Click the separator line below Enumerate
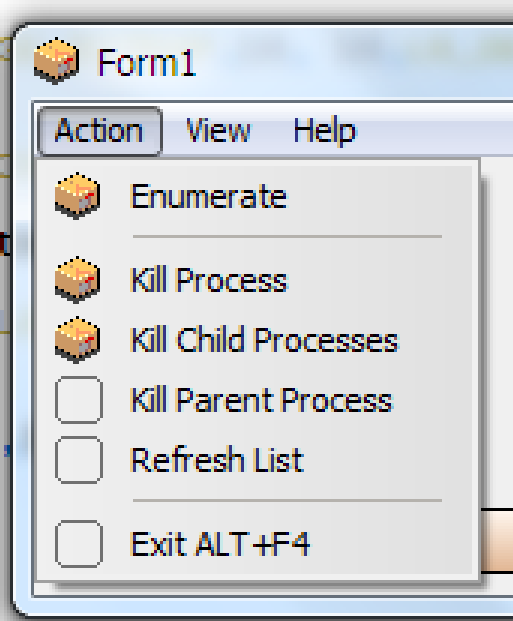 pyautogui.click(x=287, y=236)
